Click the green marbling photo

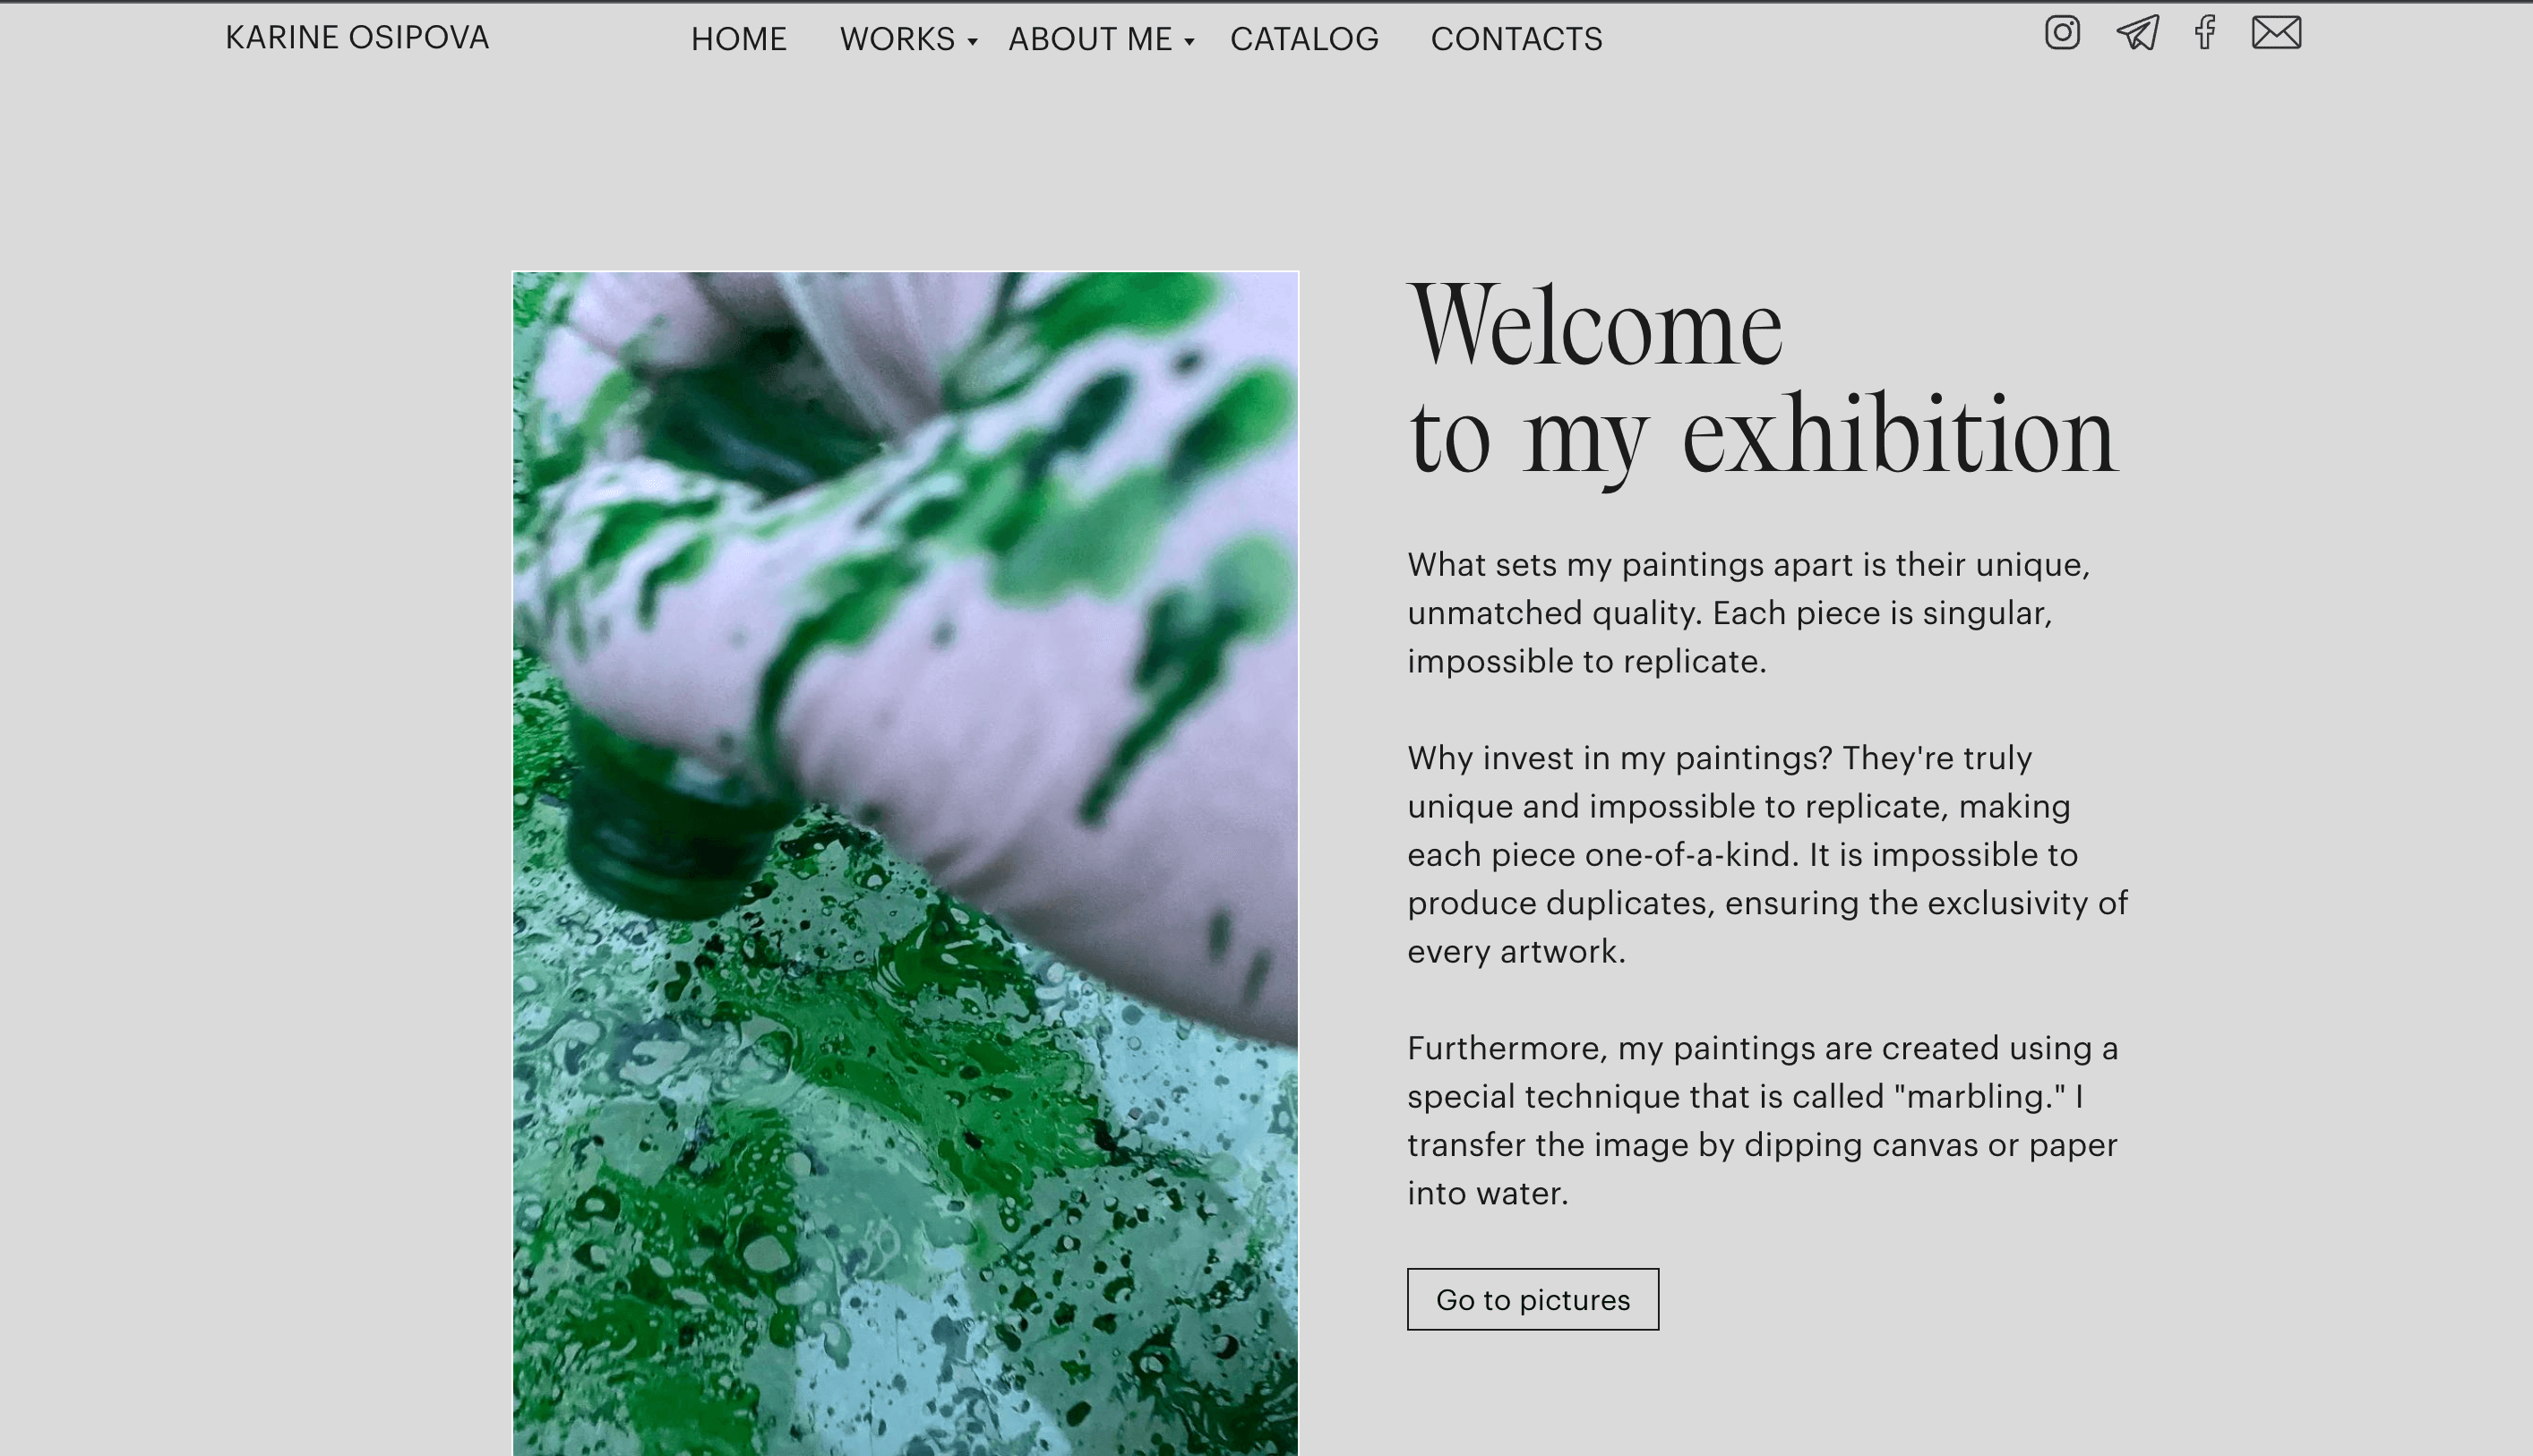click(905, 863)
